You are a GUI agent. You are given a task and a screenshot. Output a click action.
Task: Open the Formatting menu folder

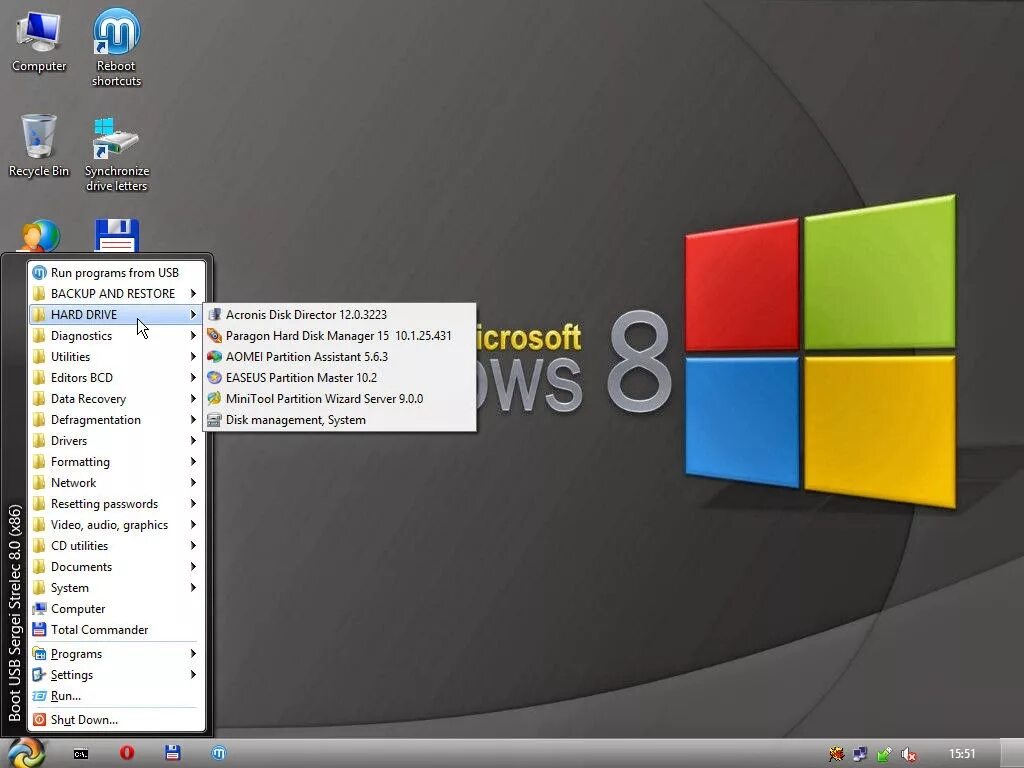pos(116,462)
